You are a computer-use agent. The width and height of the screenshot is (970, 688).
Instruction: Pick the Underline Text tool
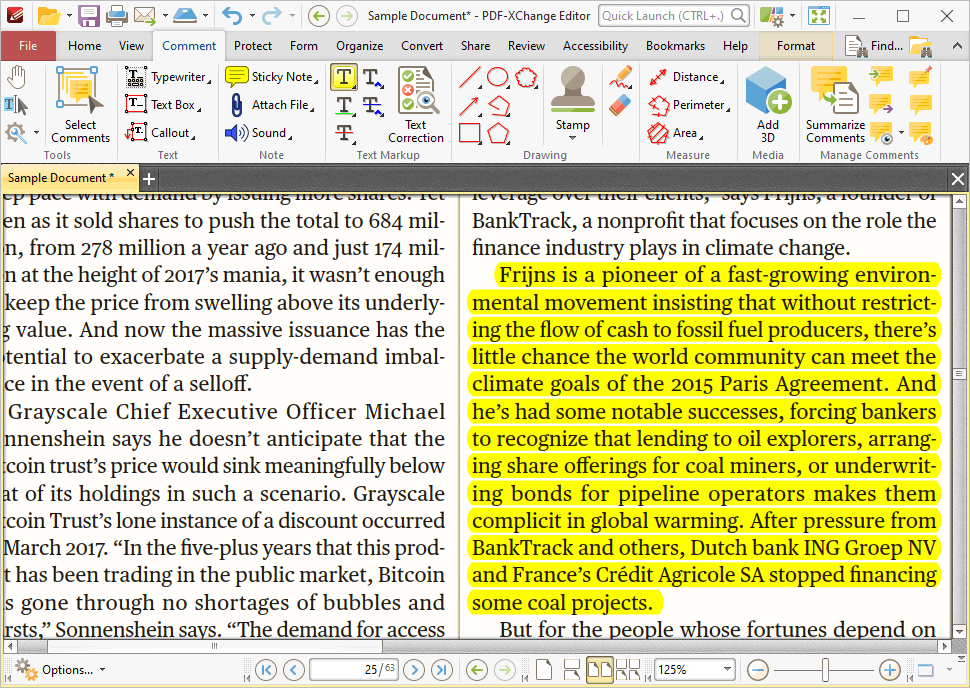tap(345, 105)
